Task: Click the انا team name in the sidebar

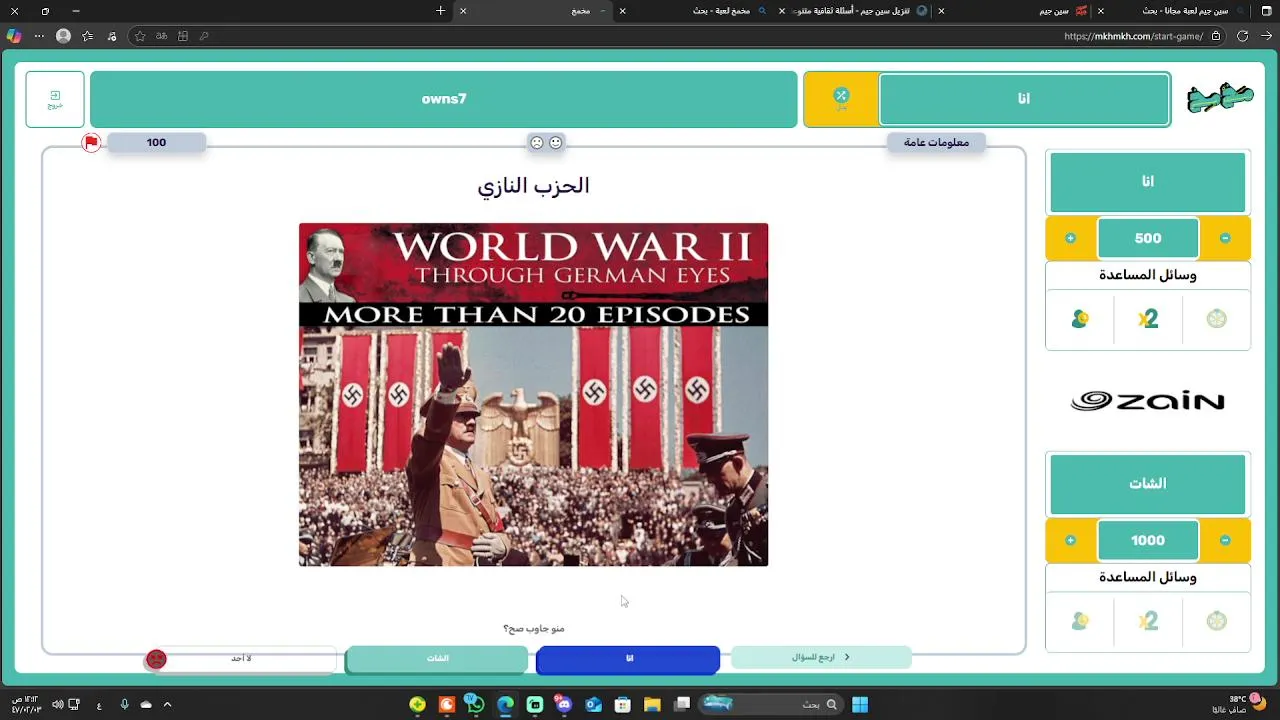Action: 1148,182
